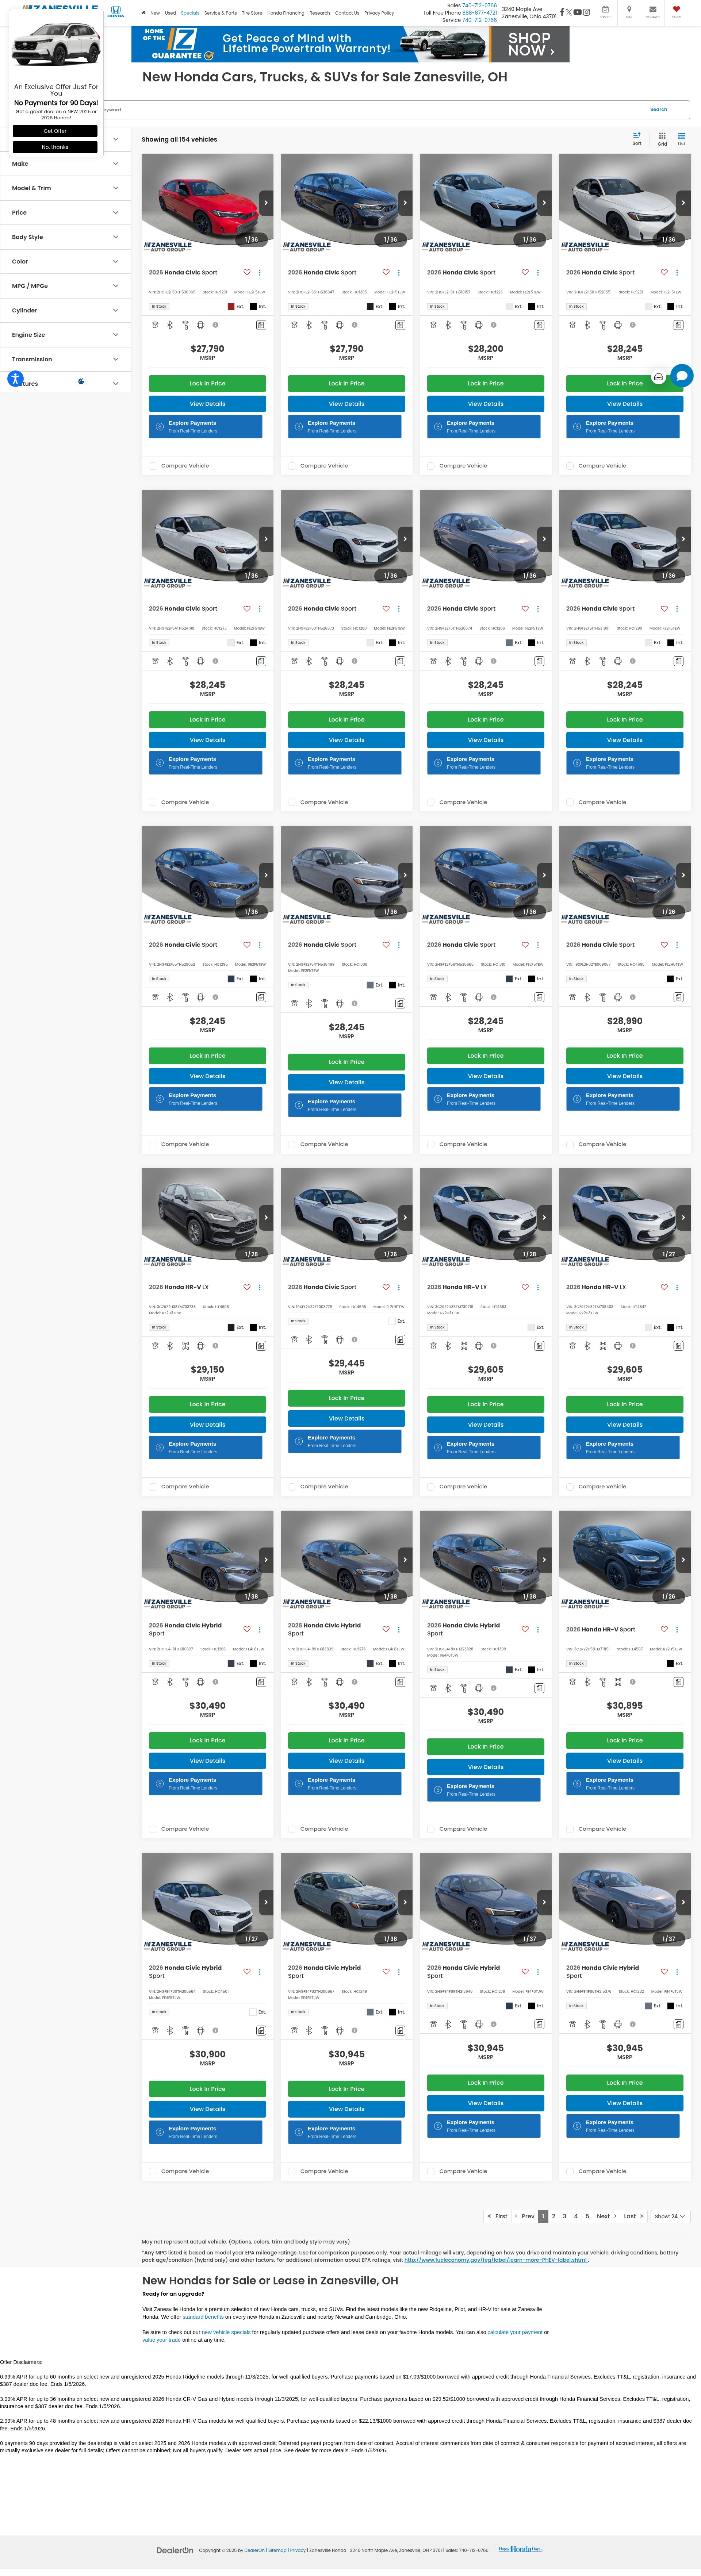Image resolution: width=701 pixels, height=2576 pixels.
Task: Go to page 2 of the results
Action: pos(553,2216)
